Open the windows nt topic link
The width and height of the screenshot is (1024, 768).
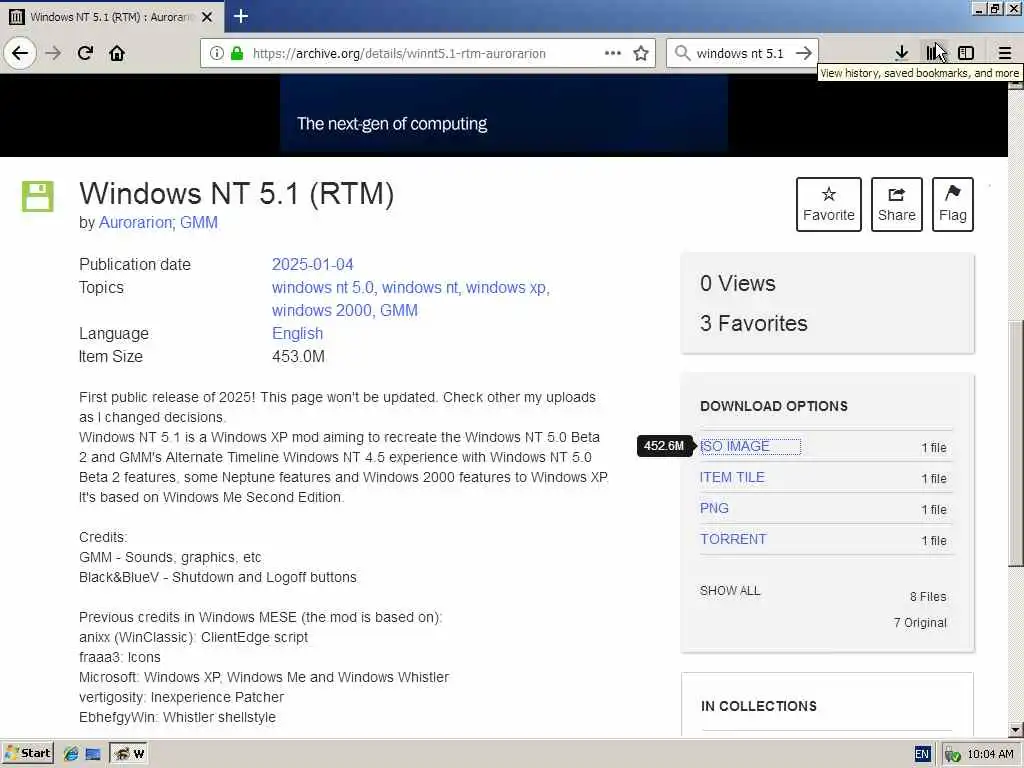(x=419, y=287)
